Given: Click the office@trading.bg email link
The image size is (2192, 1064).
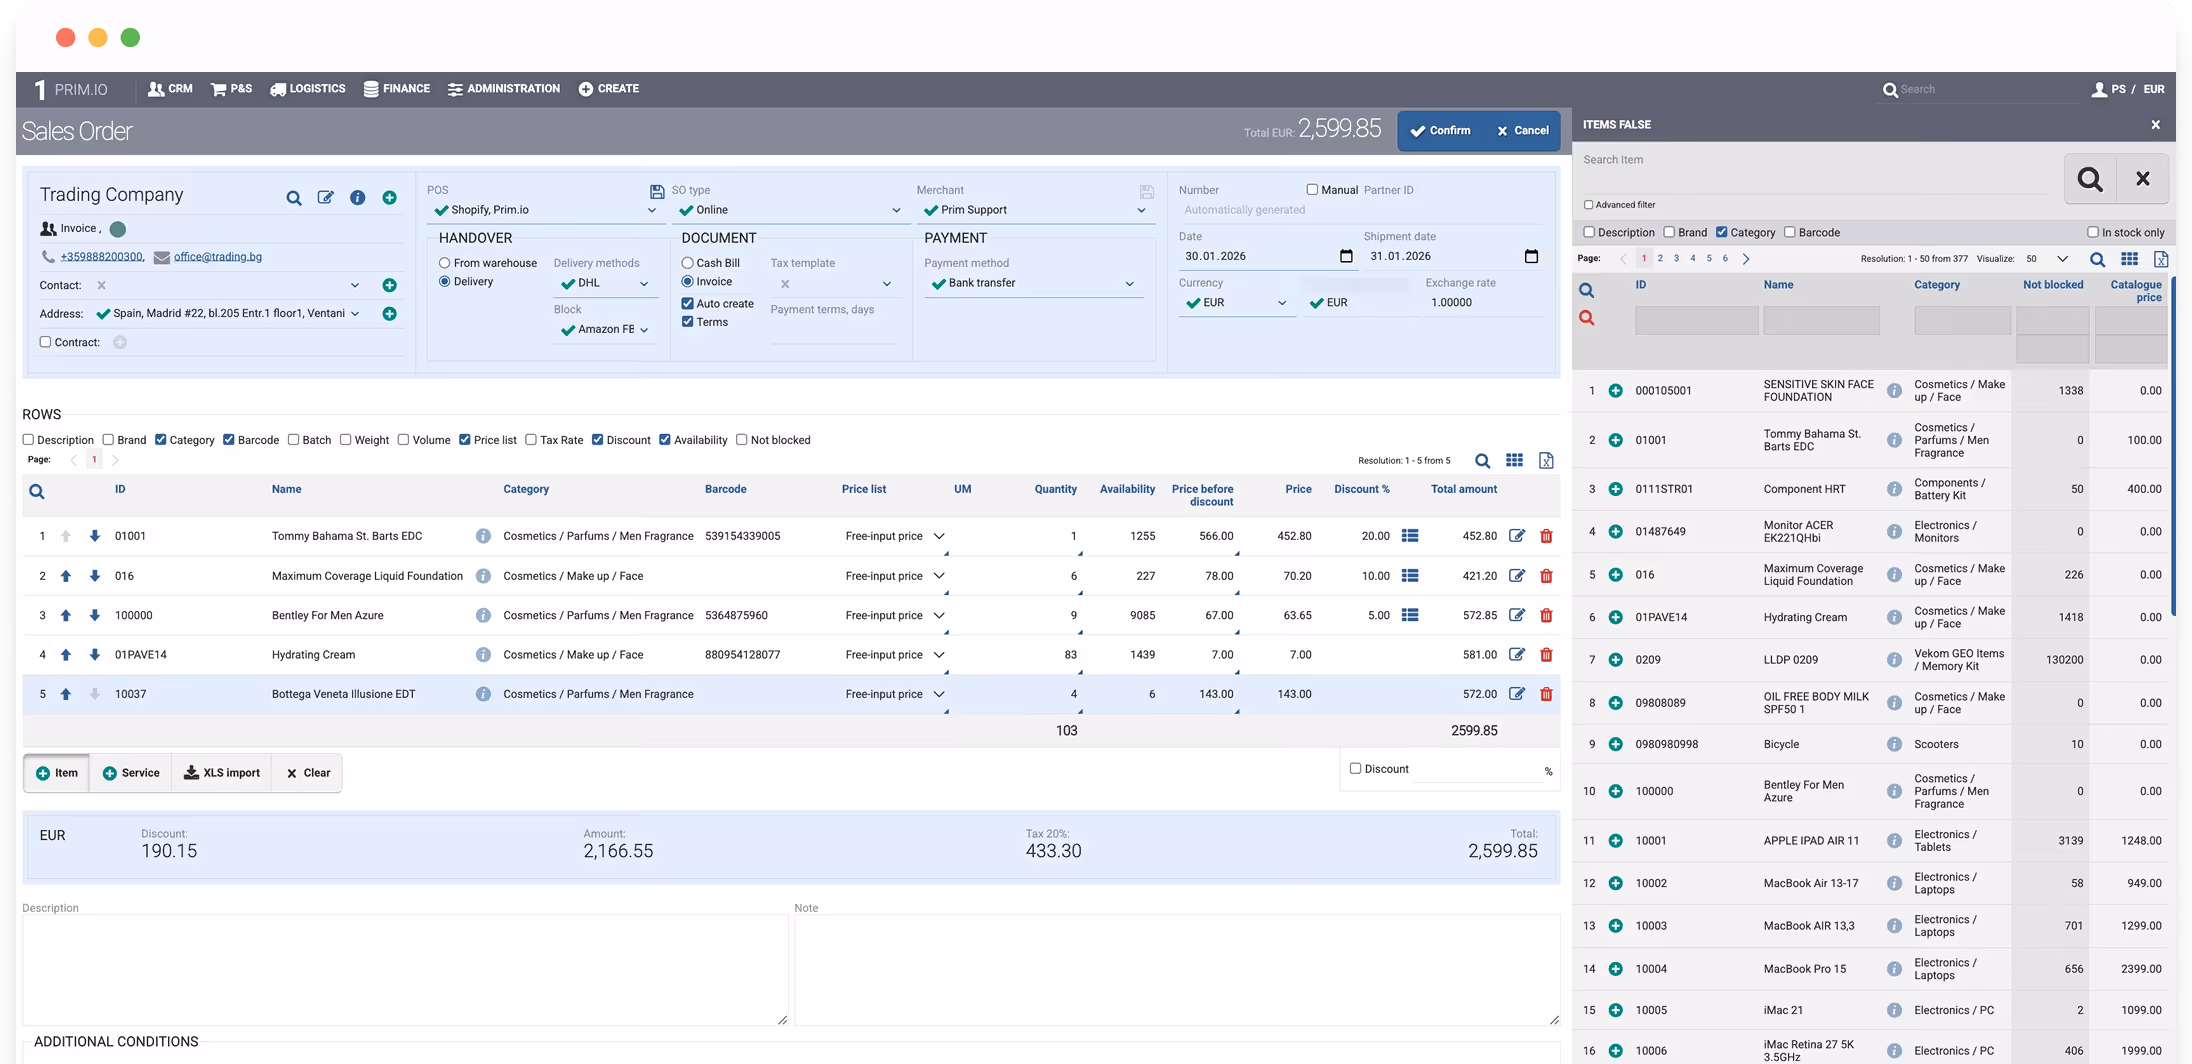Looking at the screenshot, I should click(218, 257).
